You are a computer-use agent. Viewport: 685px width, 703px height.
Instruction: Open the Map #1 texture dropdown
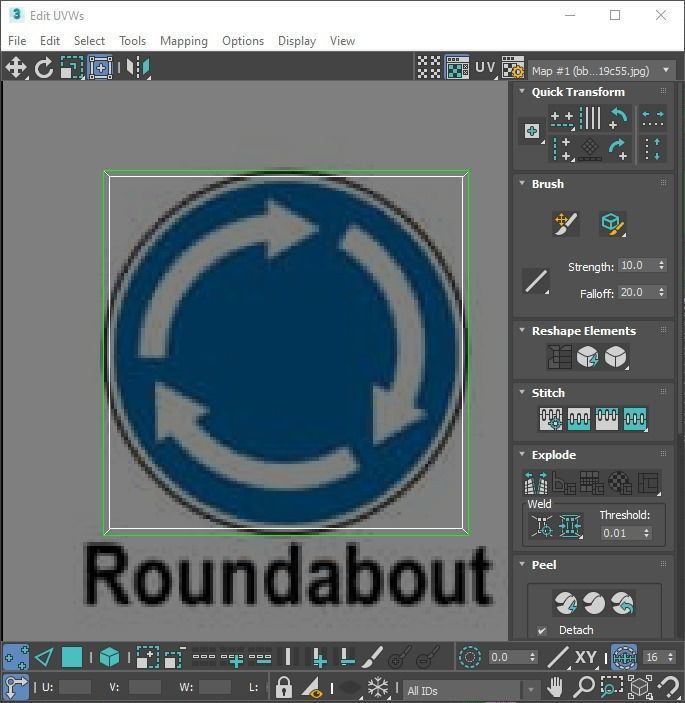pyautogui.click(x=602, y=70)
